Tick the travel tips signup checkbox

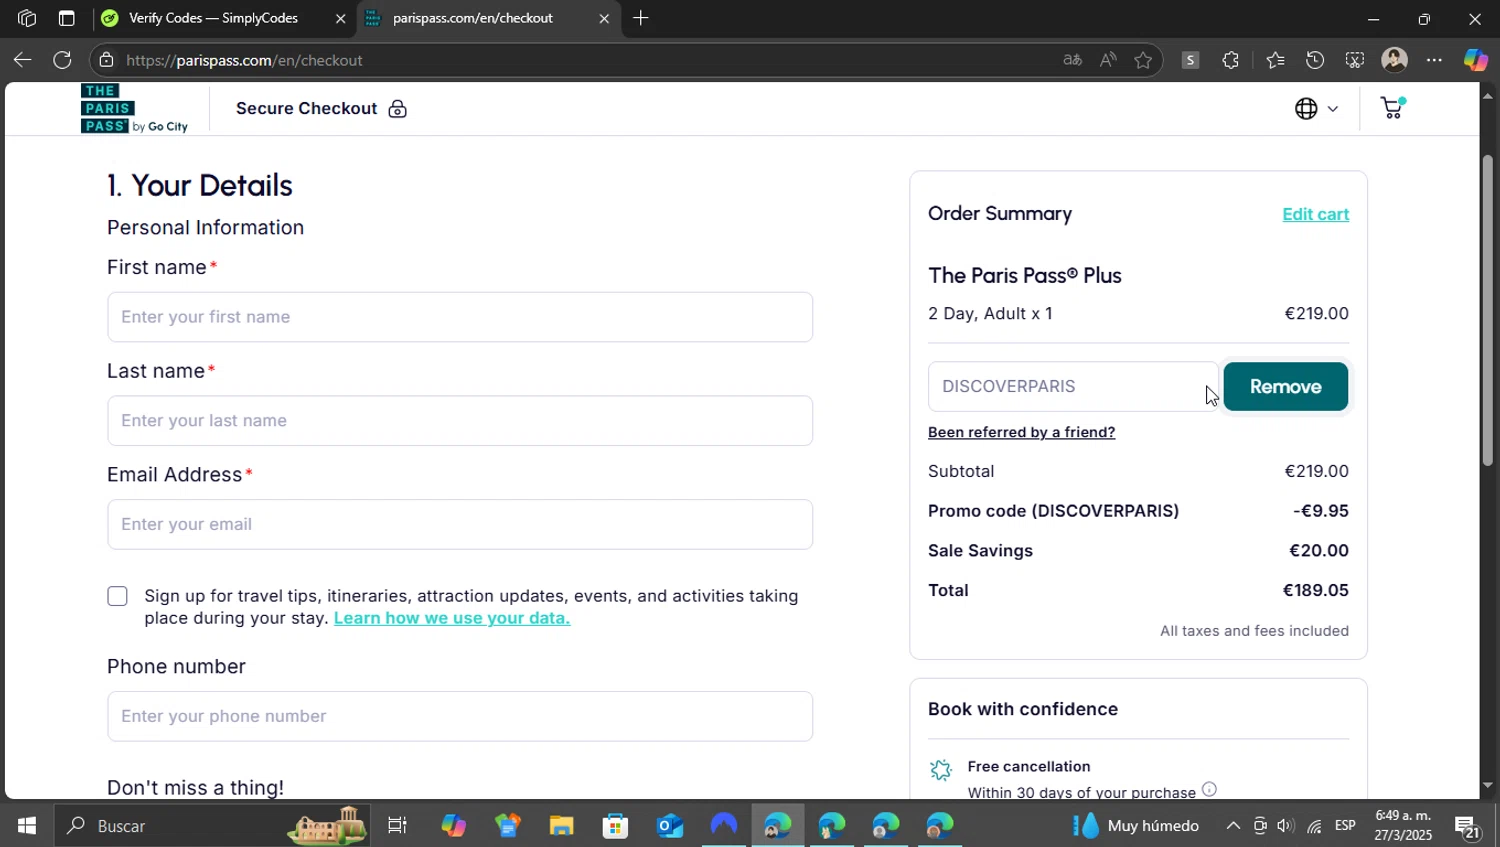click(x=117, y=596)
